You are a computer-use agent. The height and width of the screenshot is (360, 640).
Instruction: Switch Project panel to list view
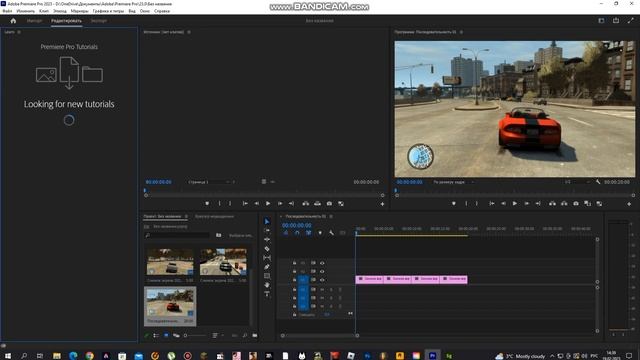[x=156, y=336]
